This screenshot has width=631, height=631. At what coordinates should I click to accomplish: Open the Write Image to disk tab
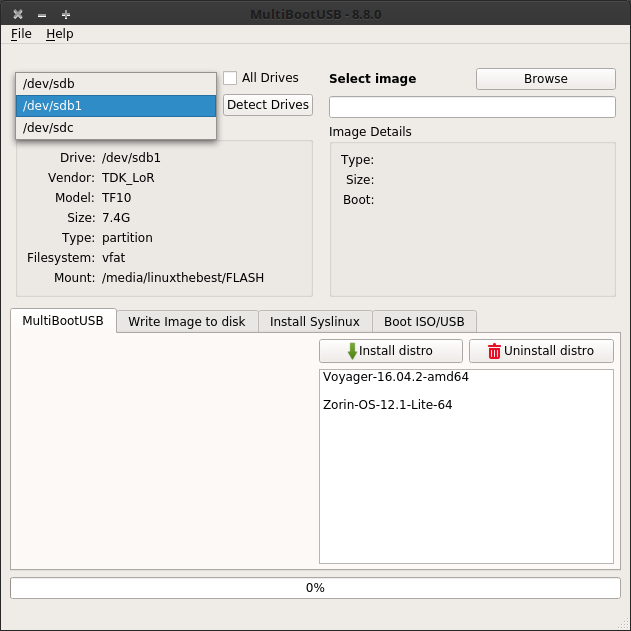187,322
